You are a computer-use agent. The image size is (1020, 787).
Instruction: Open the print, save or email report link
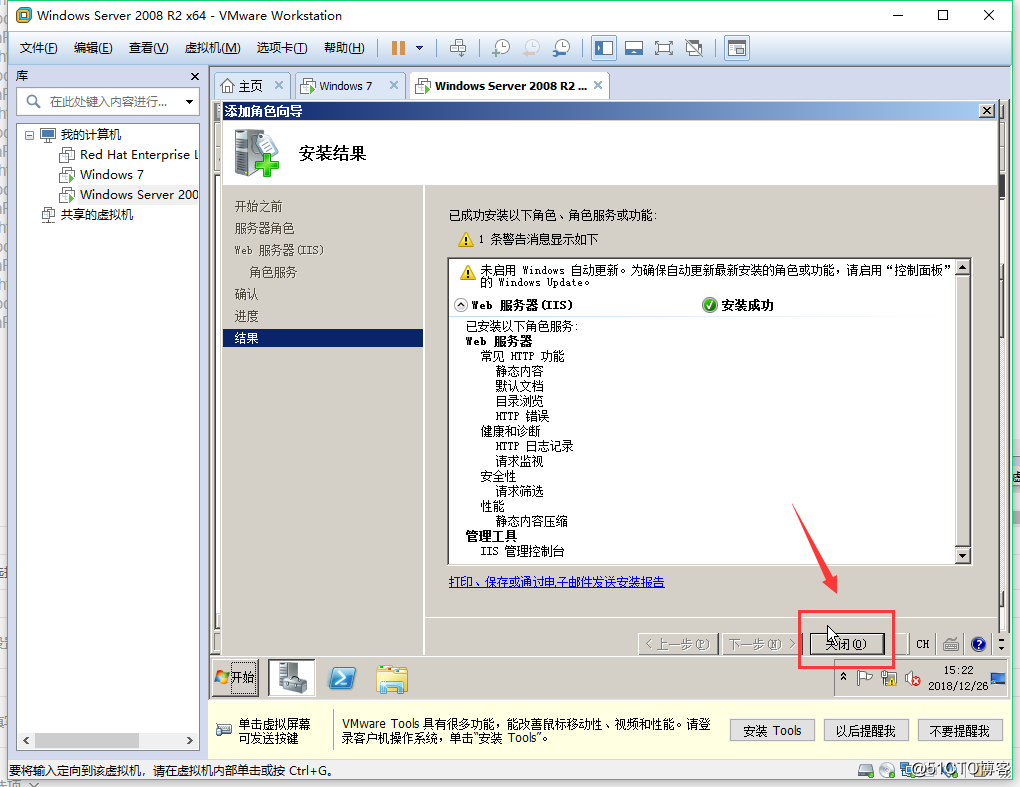click(x=556, y=582)
